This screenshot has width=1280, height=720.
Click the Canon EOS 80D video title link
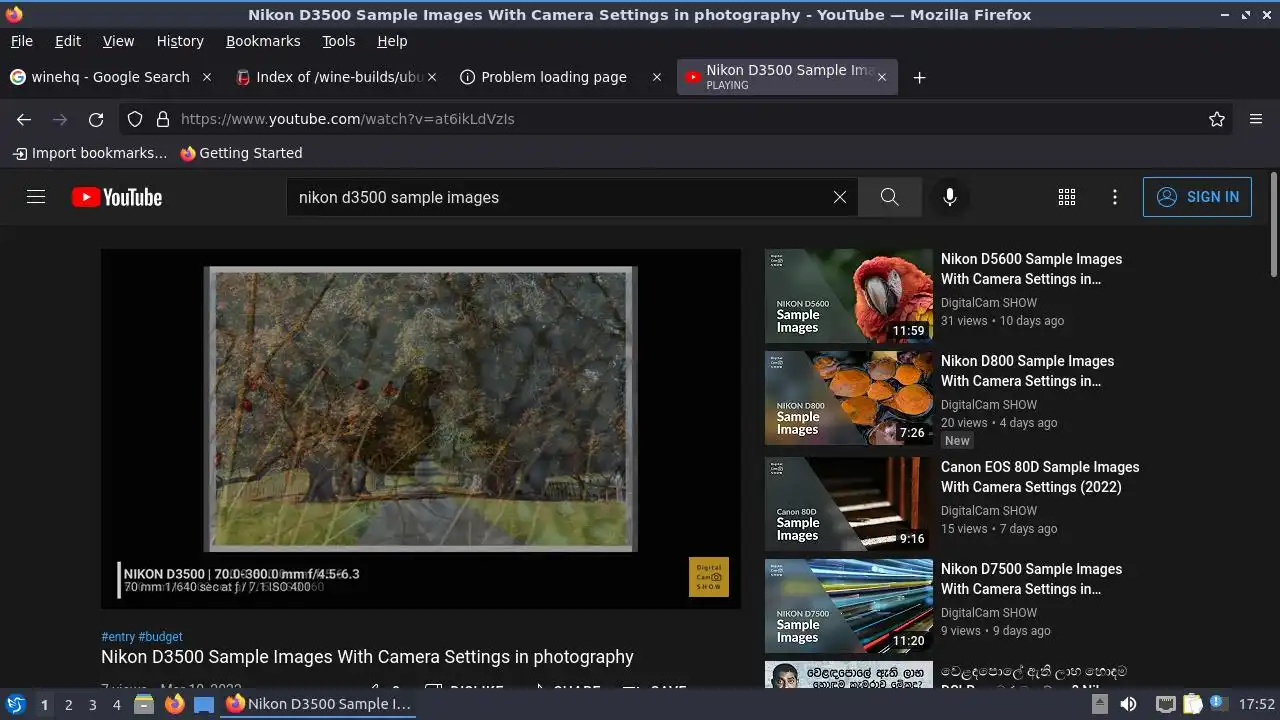pyautogui.click(x=1040, y=477)
